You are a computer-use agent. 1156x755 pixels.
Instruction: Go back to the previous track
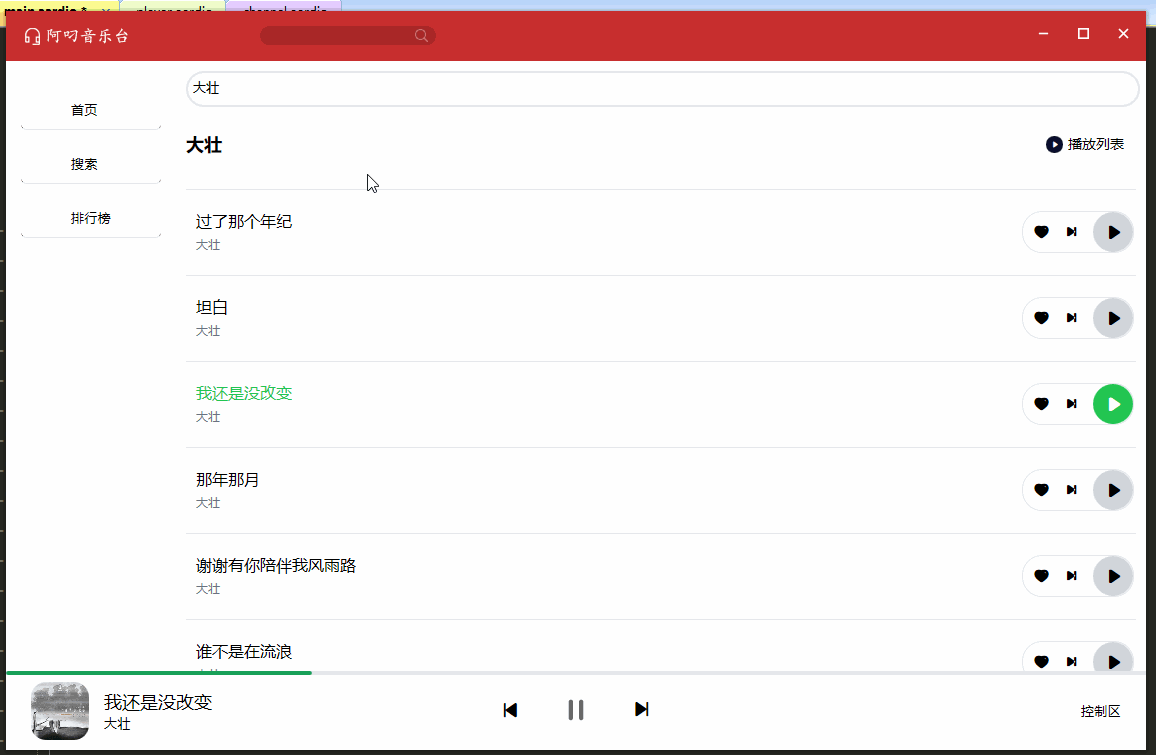[x=510, y=710]
